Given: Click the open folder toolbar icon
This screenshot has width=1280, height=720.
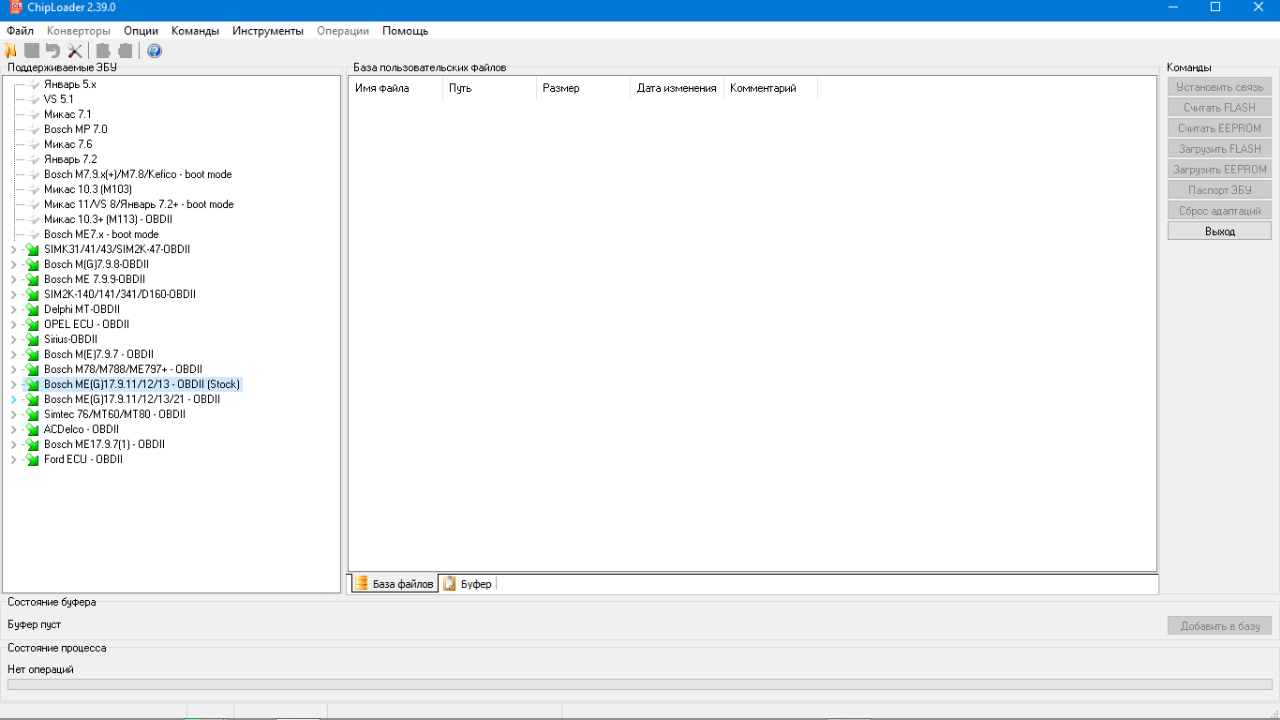Looking at the screenshot, I should click(11, 51).
